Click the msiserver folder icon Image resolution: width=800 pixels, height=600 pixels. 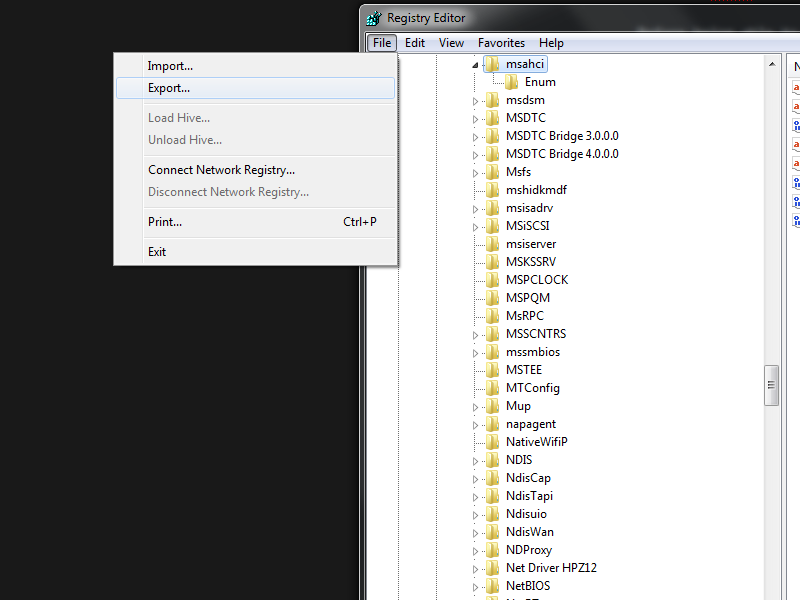pyautogui.click(x=492, y=244)
